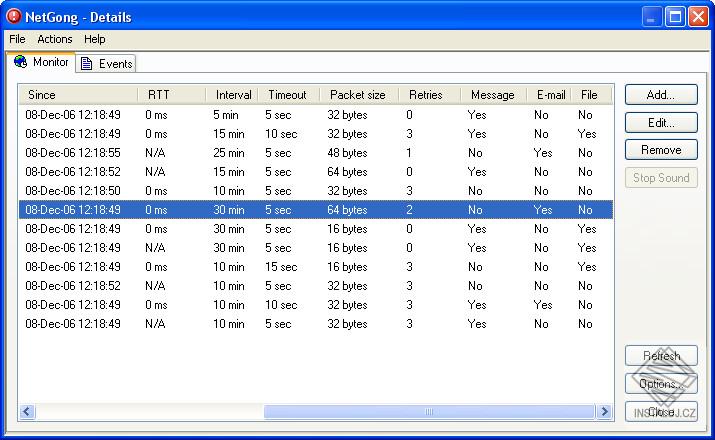
Task: Click the horizontal scrollbar left arrow
Action: click(28, 411)
